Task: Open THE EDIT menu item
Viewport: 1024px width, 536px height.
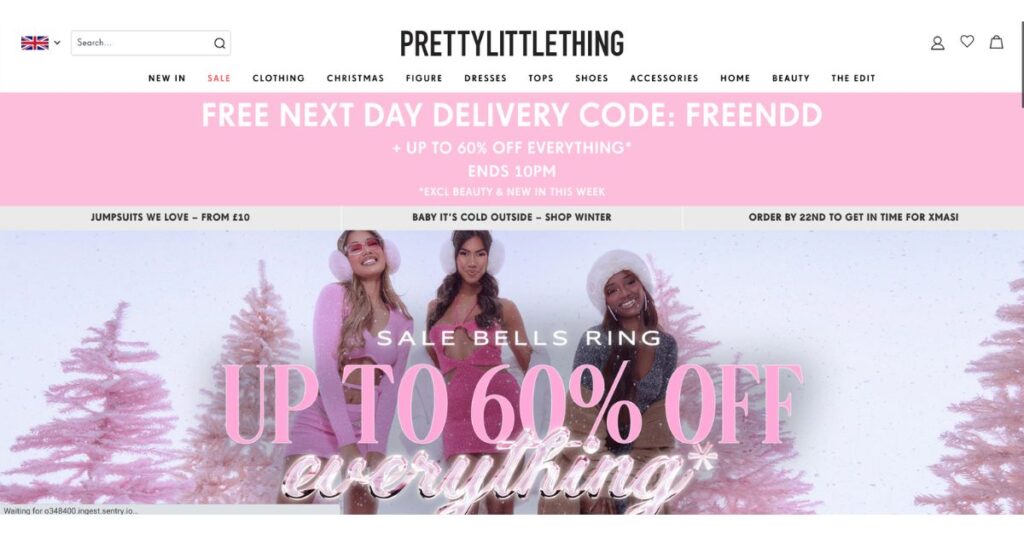Action: pos(853,78)
